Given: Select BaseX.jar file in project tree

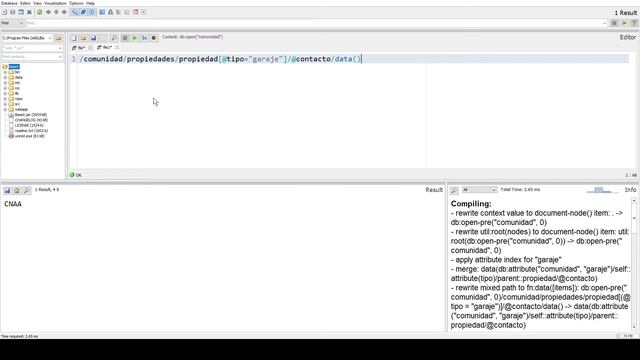Looking at the screenshot, I should pyautogui.click(x=31, y=115).
